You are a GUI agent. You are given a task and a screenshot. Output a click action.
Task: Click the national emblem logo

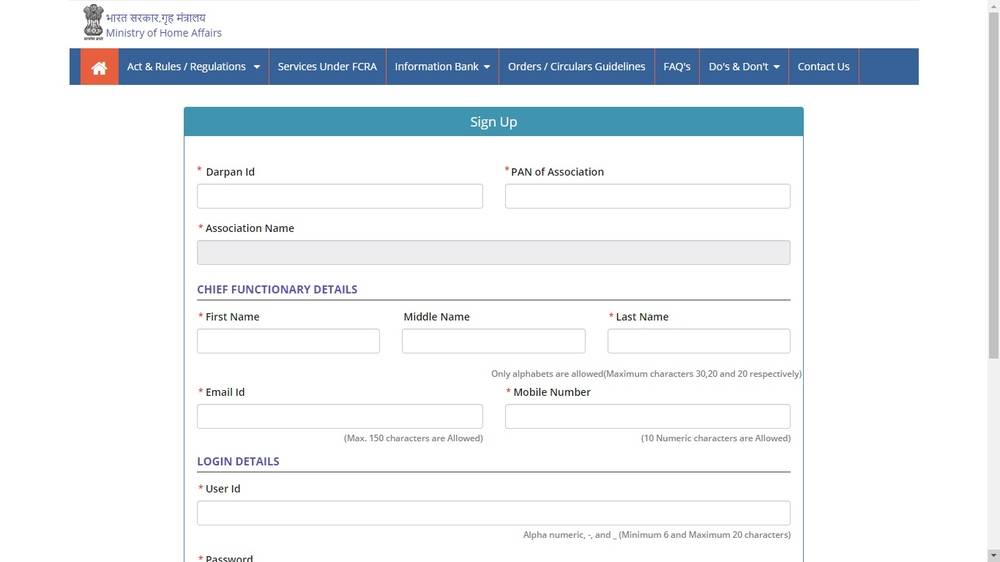tap(93, 23)
